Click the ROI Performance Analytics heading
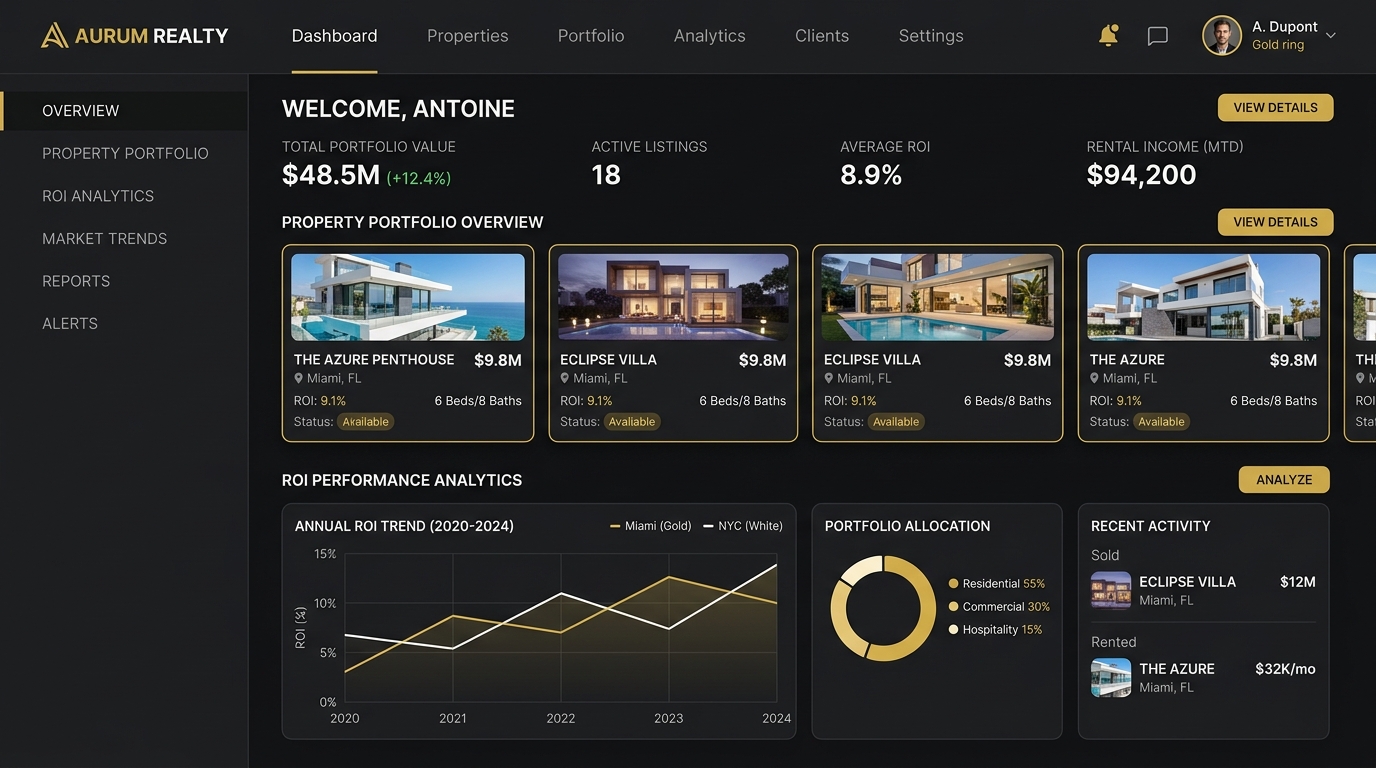Viewport: 1376px width, 768px height. pos(402,480)
